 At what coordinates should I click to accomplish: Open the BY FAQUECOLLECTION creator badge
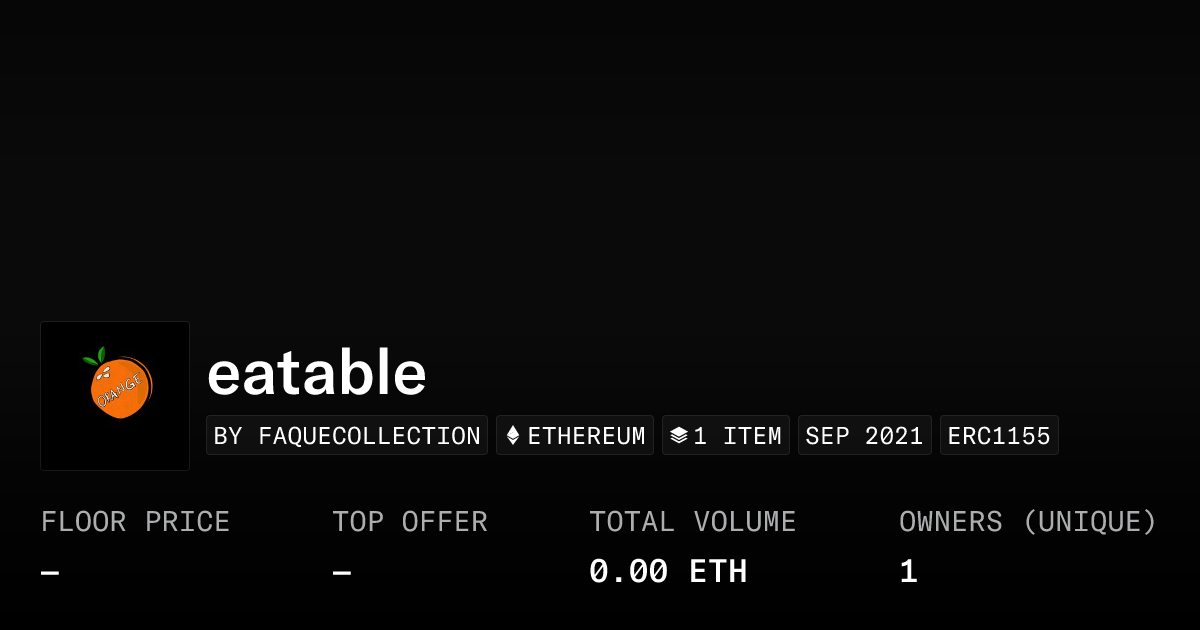(x=347, y=436)
